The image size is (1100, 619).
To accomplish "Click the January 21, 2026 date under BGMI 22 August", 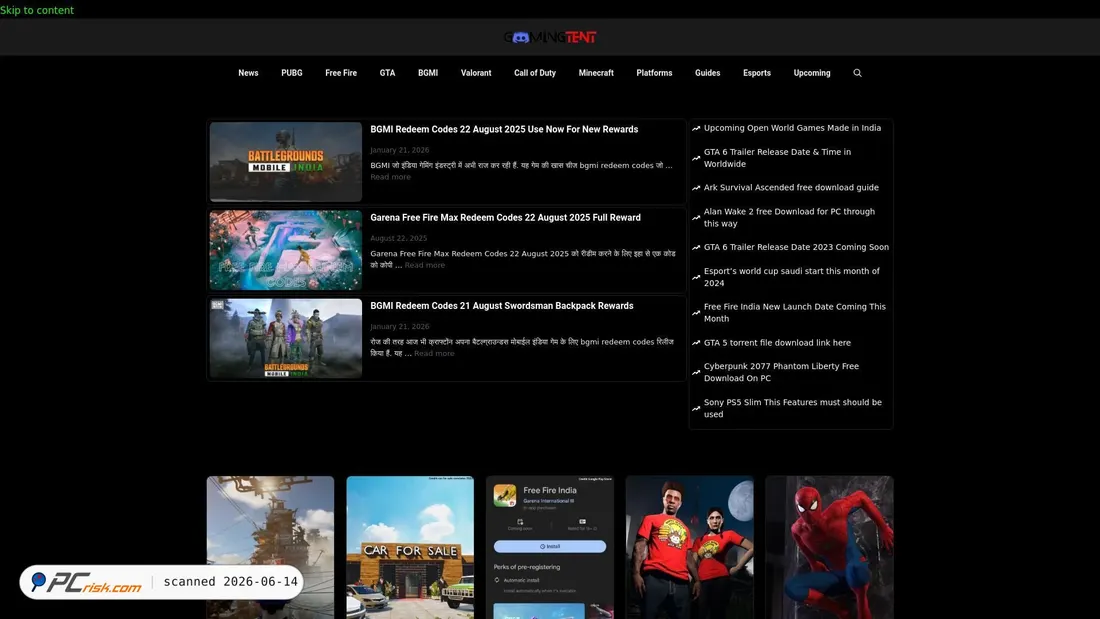I will click(400, 150).
